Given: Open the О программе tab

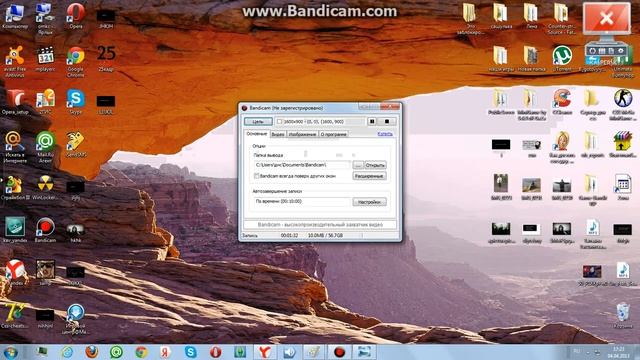Looking at the screenshot, I should pyautogui.click(x=333, y=134).
